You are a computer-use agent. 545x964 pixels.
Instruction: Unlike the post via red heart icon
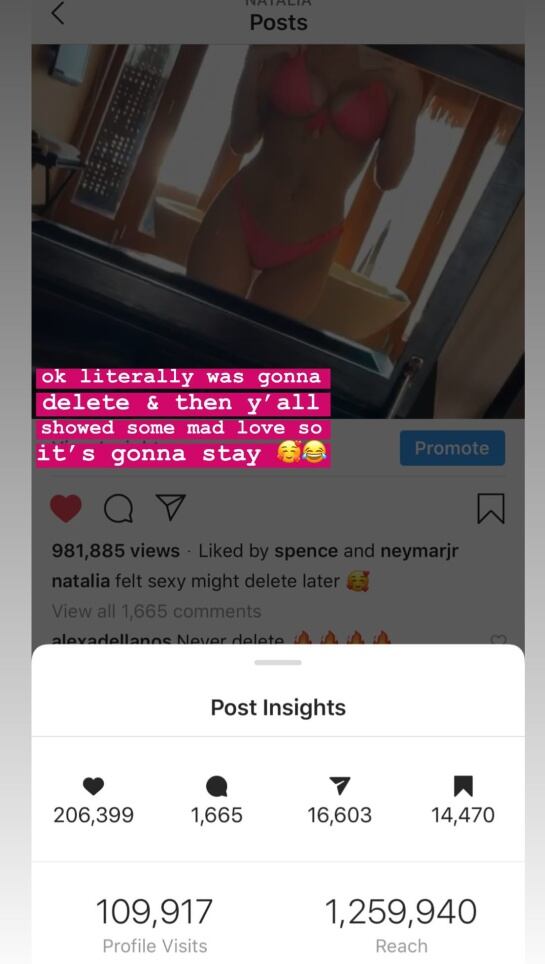pyautogui.click(x=66, y=509)
